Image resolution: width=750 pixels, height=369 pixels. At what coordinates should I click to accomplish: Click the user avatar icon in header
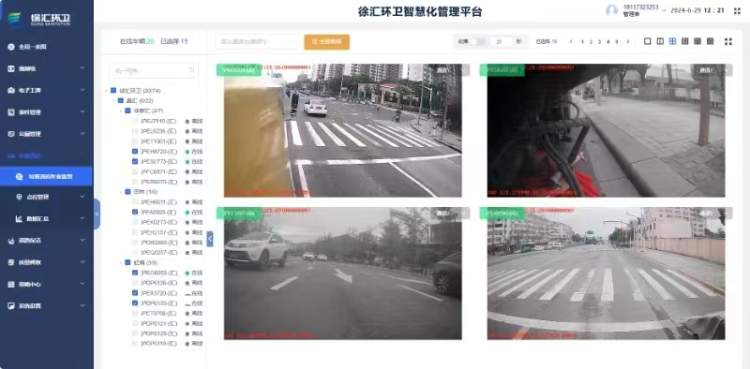point(612,11)
